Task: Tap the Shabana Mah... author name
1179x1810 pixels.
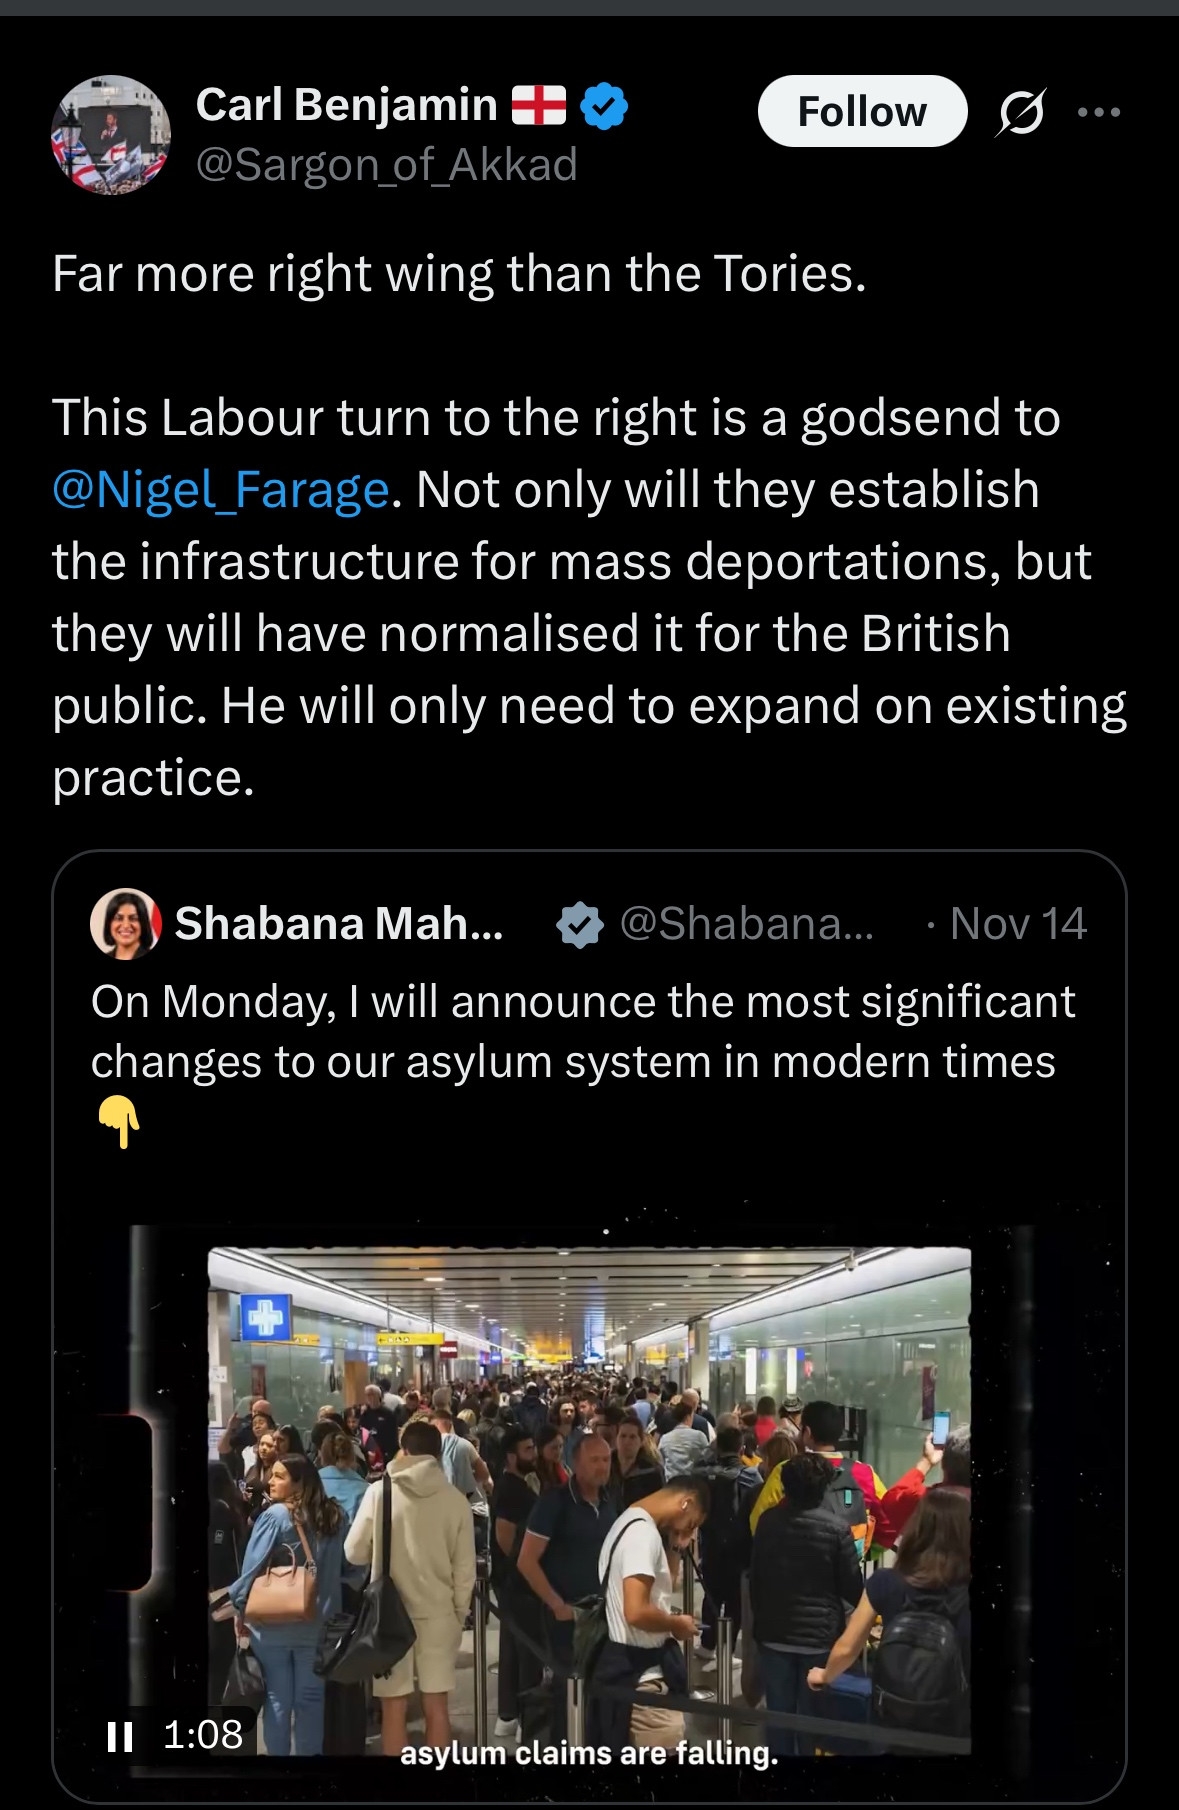Action: tap(339, 924)
